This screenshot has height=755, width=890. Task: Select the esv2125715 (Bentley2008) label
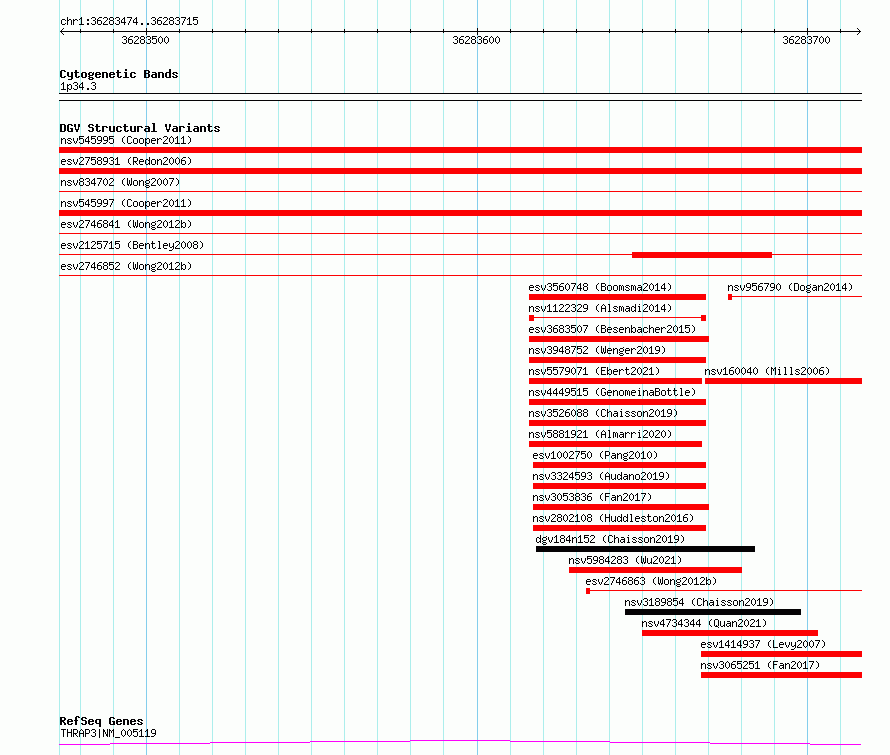click(x=132, y=245)
